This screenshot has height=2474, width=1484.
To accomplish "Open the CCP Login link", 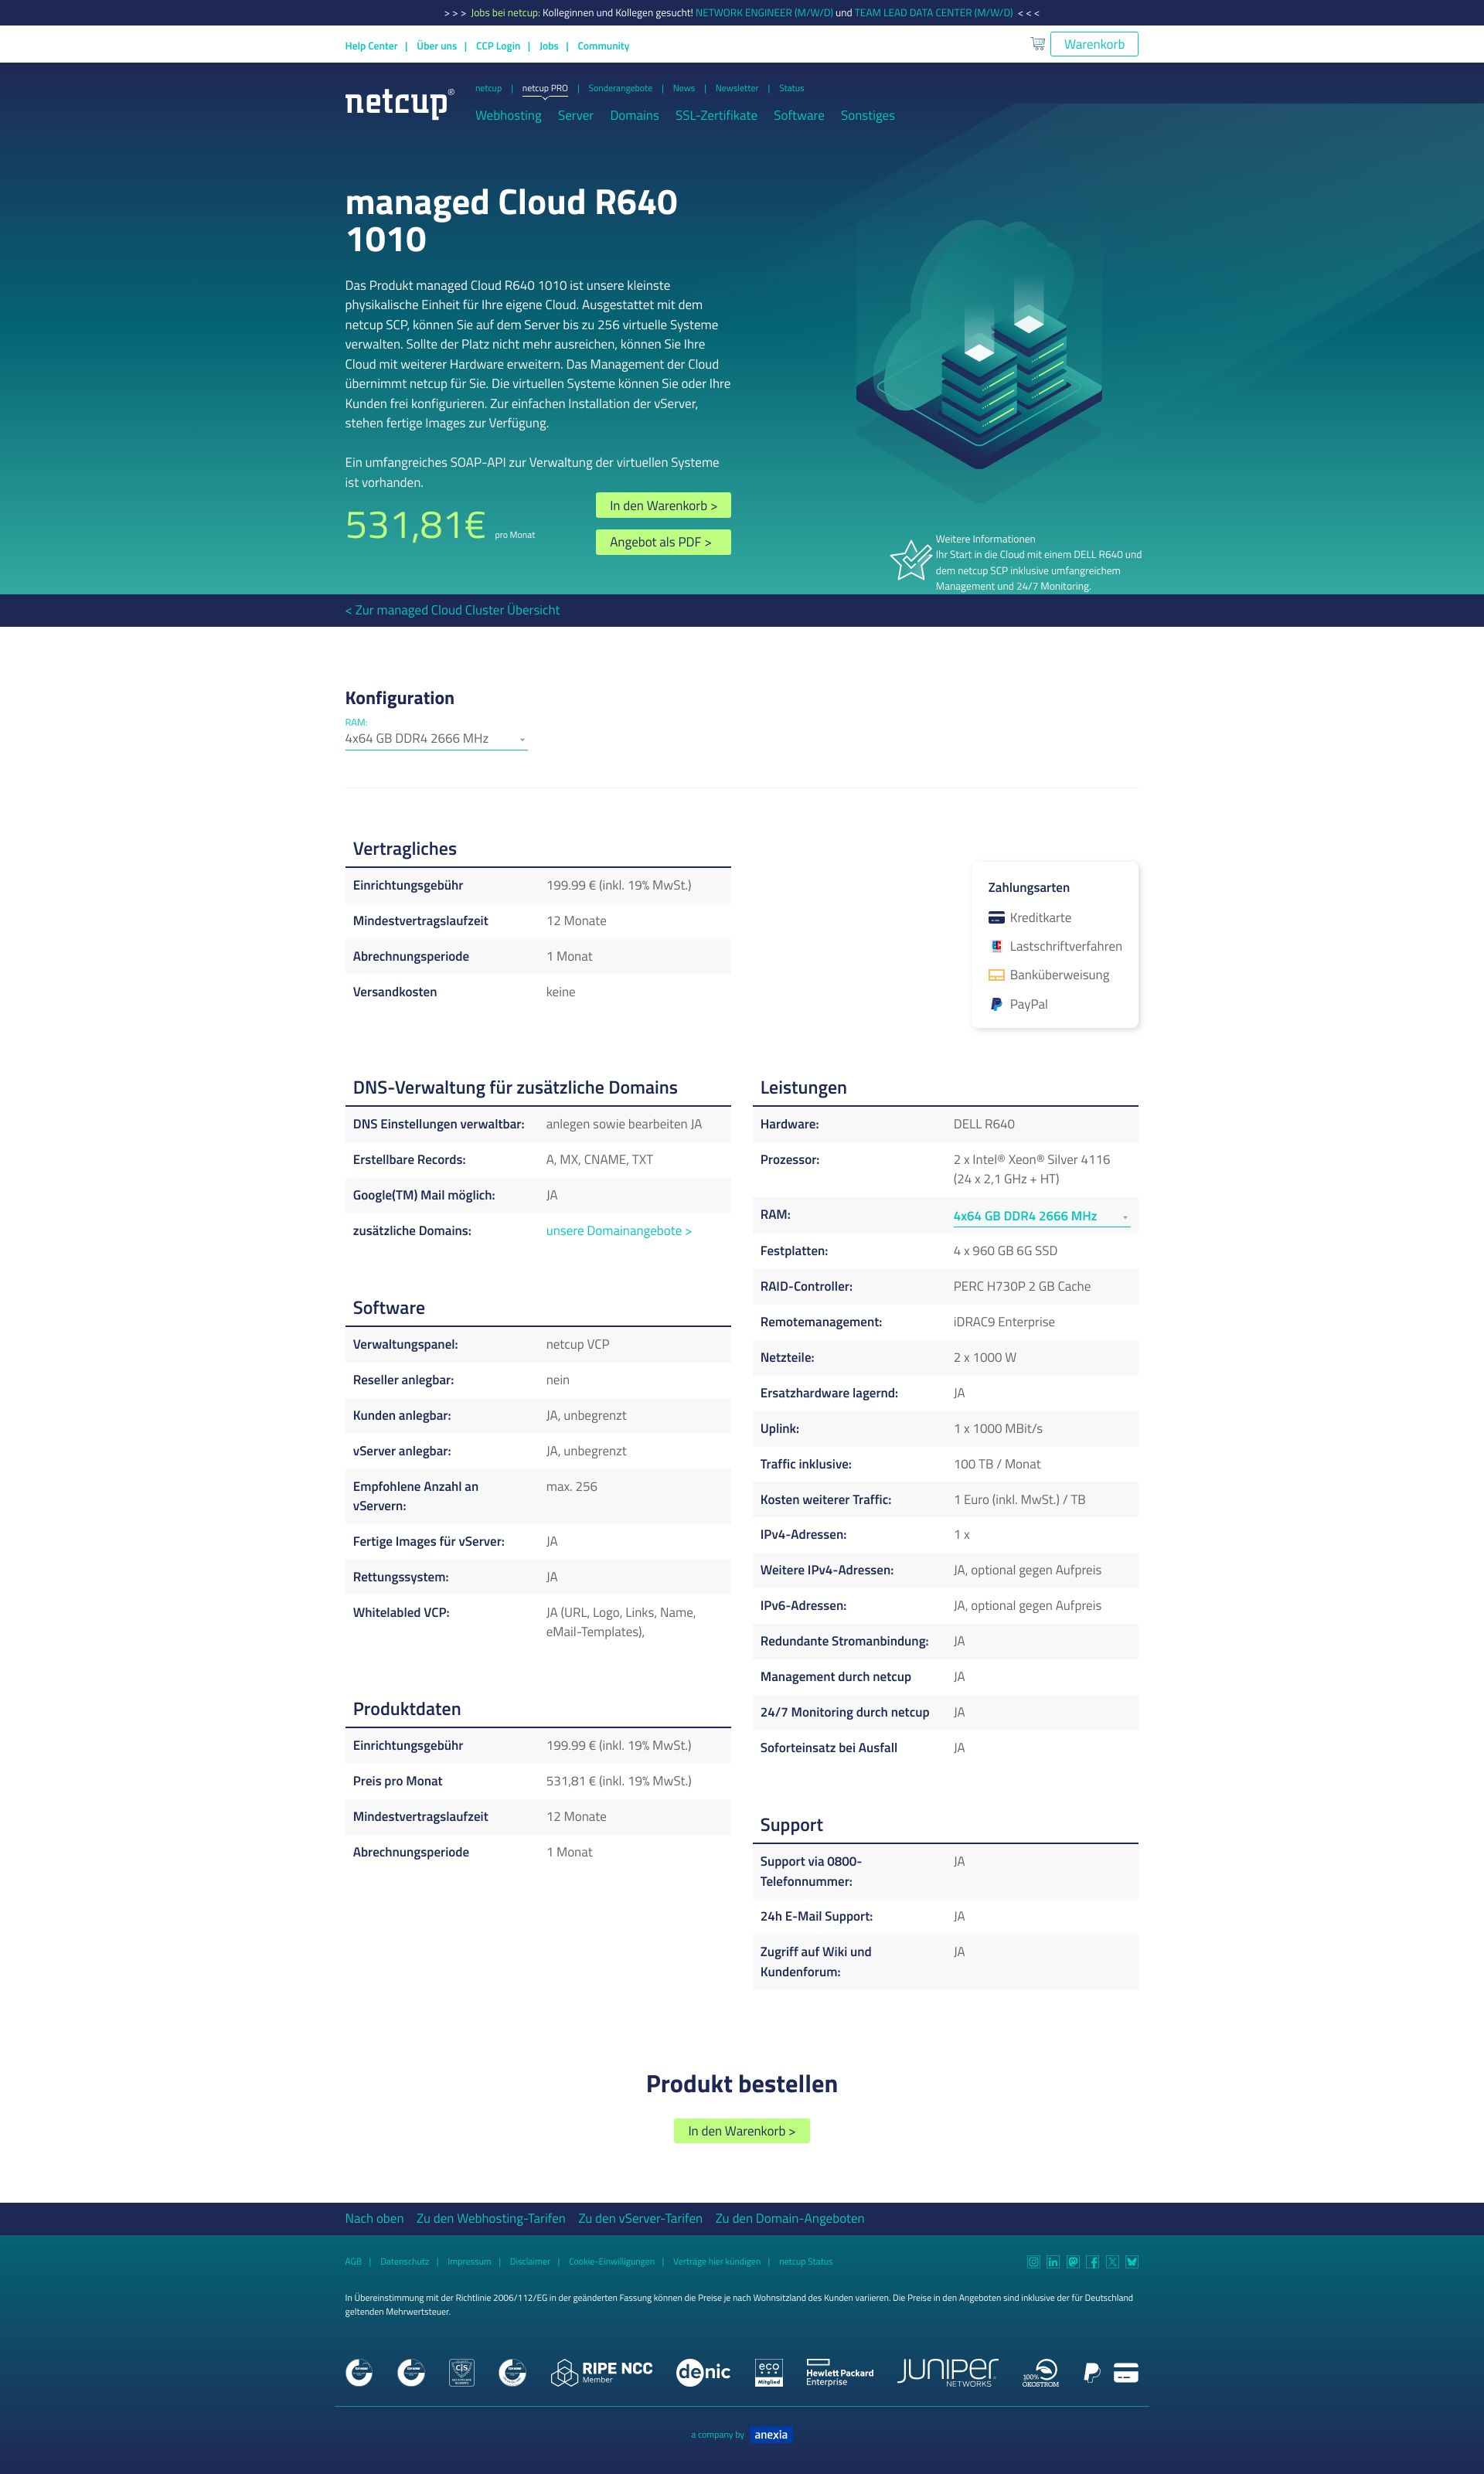I will tap(498, 46).
